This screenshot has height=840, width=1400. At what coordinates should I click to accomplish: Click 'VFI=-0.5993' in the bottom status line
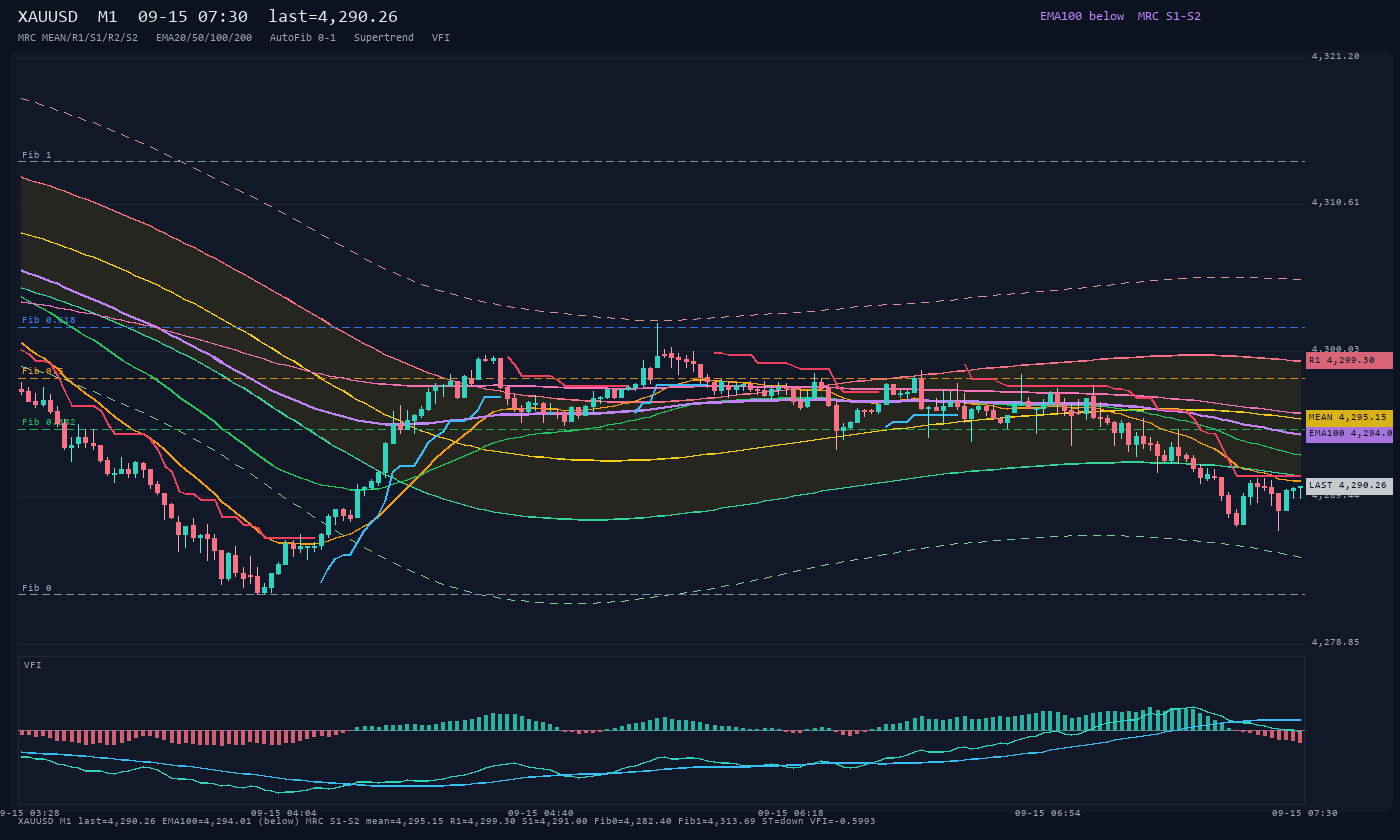point(843,821)
